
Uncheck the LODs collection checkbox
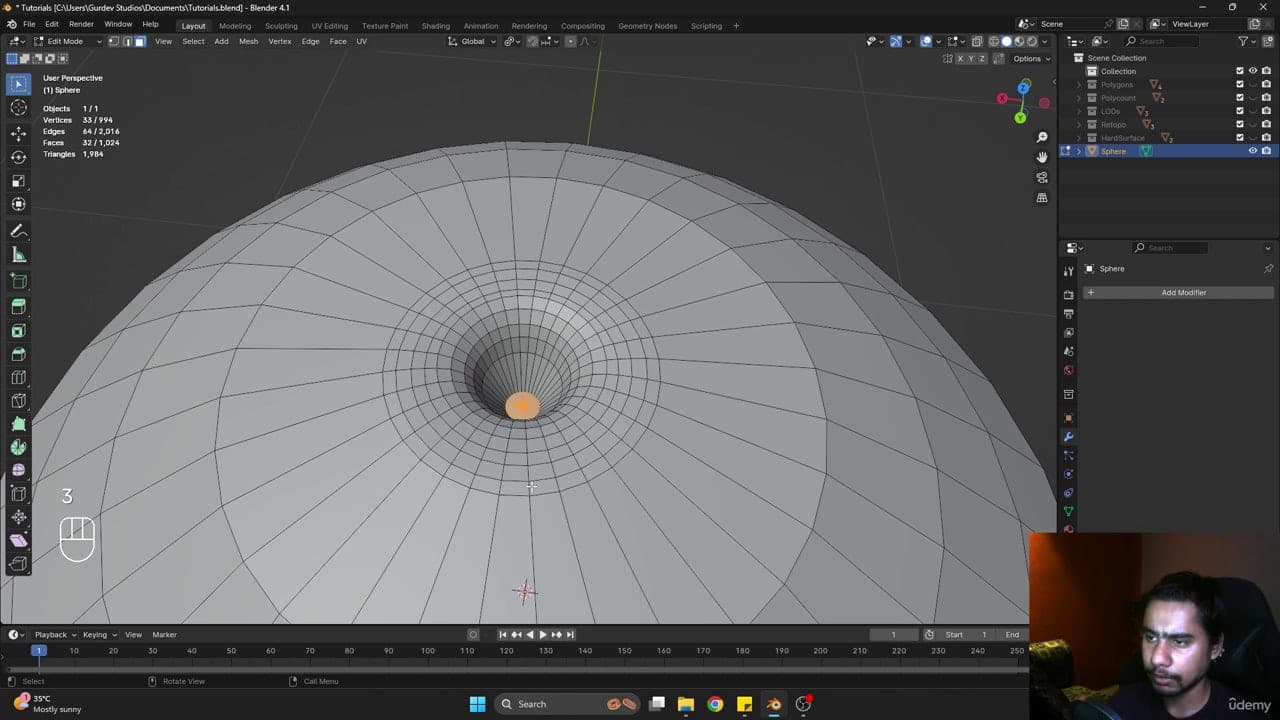tap(1240, 111)
